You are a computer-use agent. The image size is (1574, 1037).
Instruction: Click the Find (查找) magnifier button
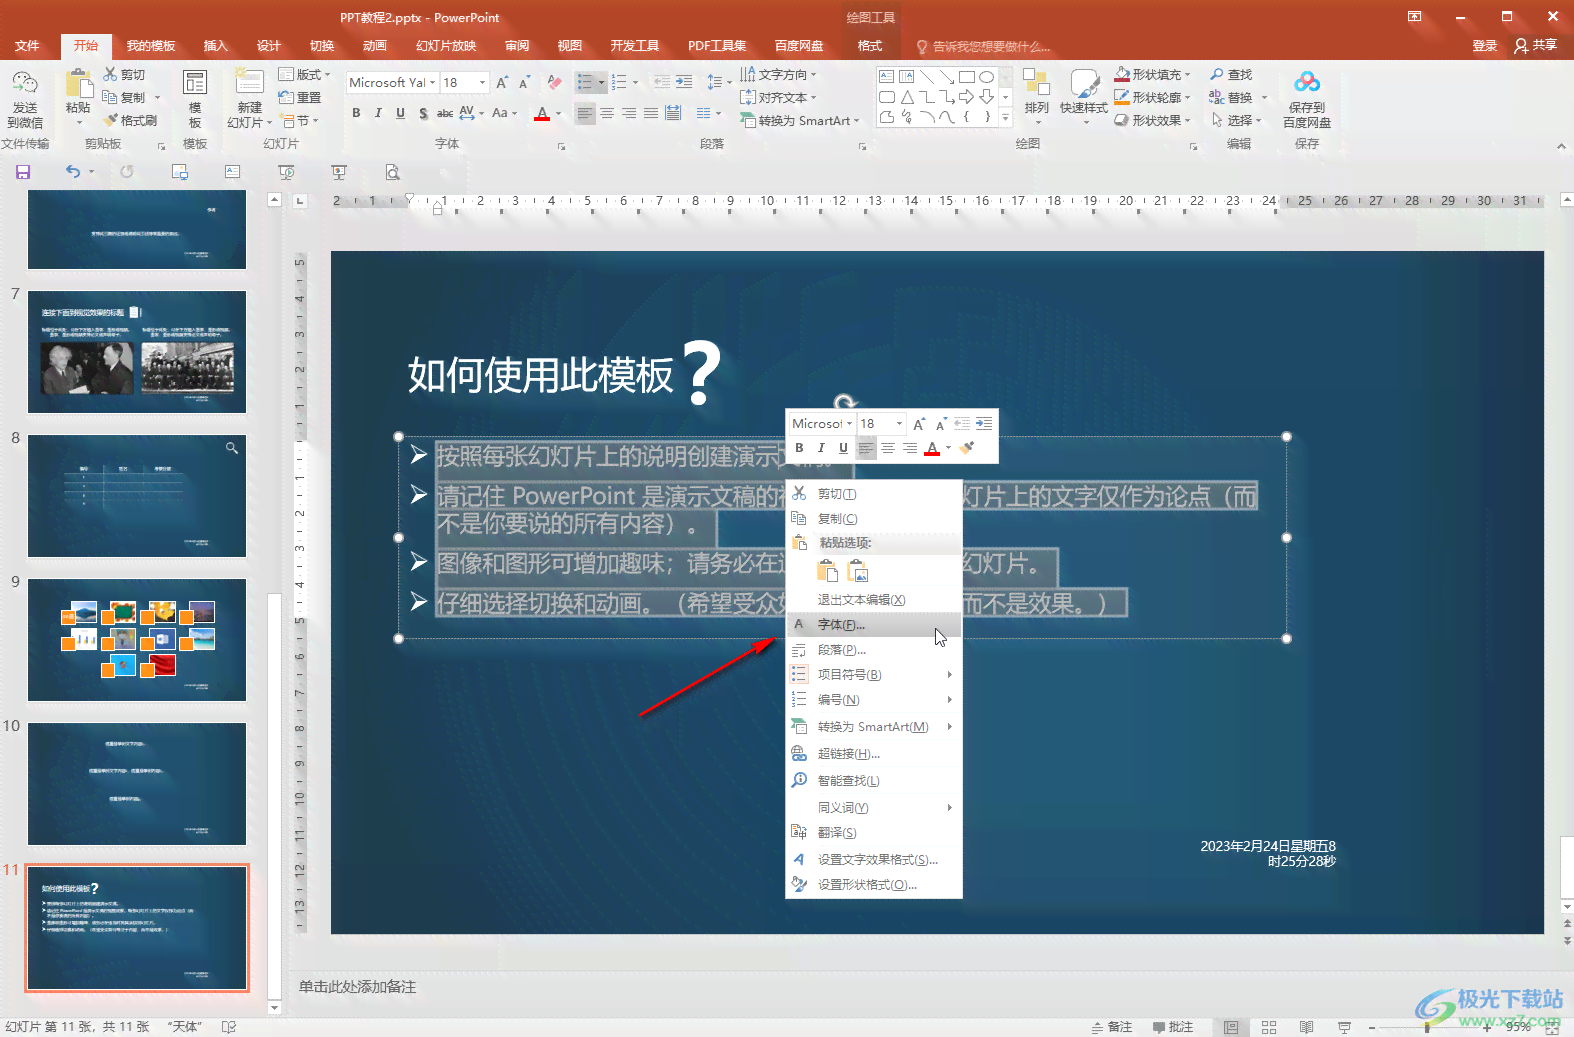[1230, 75]
